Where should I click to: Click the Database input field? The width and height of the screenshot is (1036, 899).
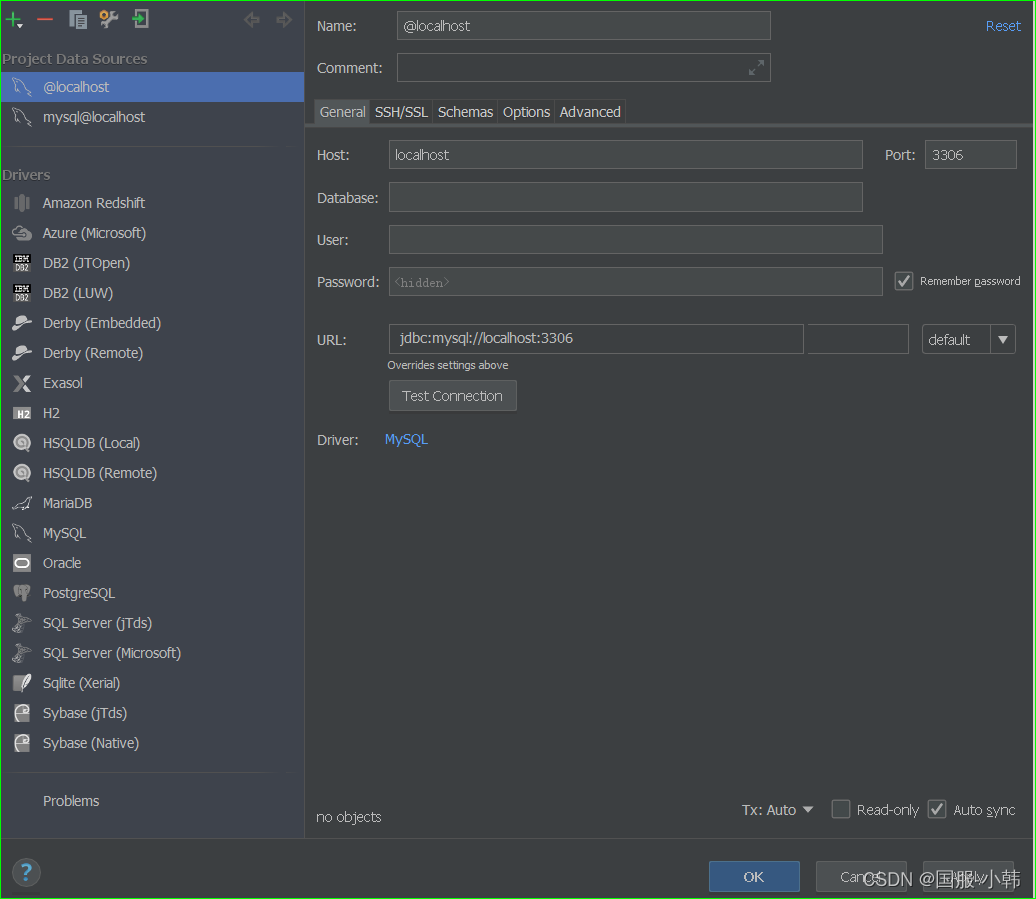pyautogui.click(x=626, y=197)
